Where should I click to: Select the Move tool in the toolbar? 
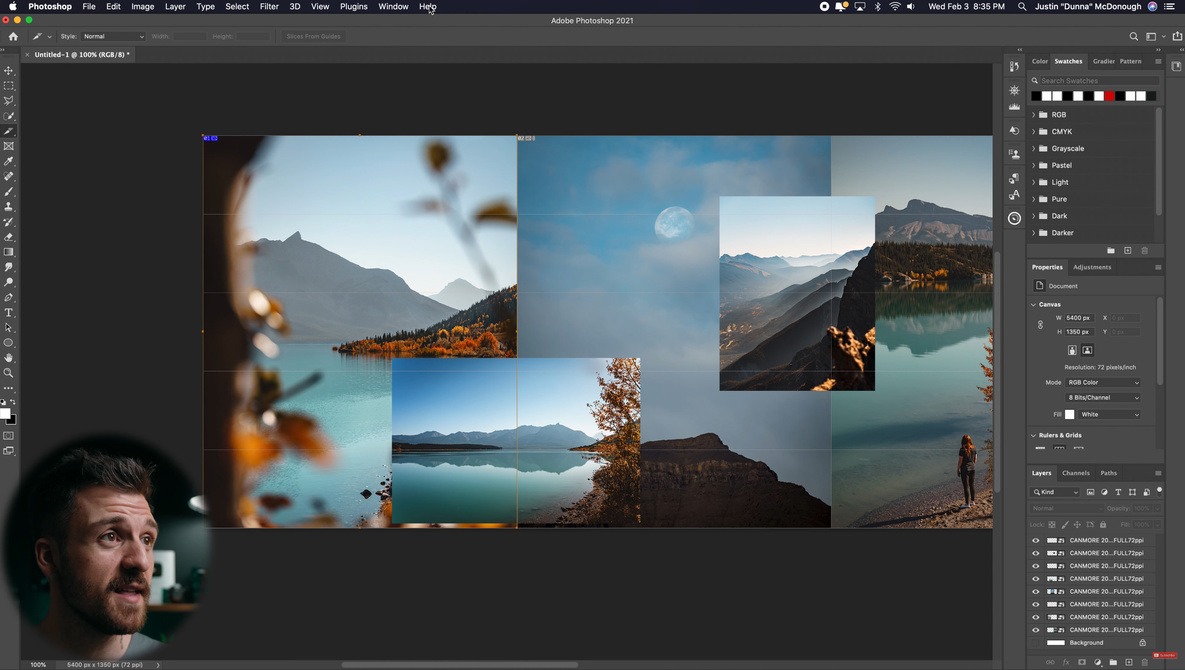pos(8,71)
